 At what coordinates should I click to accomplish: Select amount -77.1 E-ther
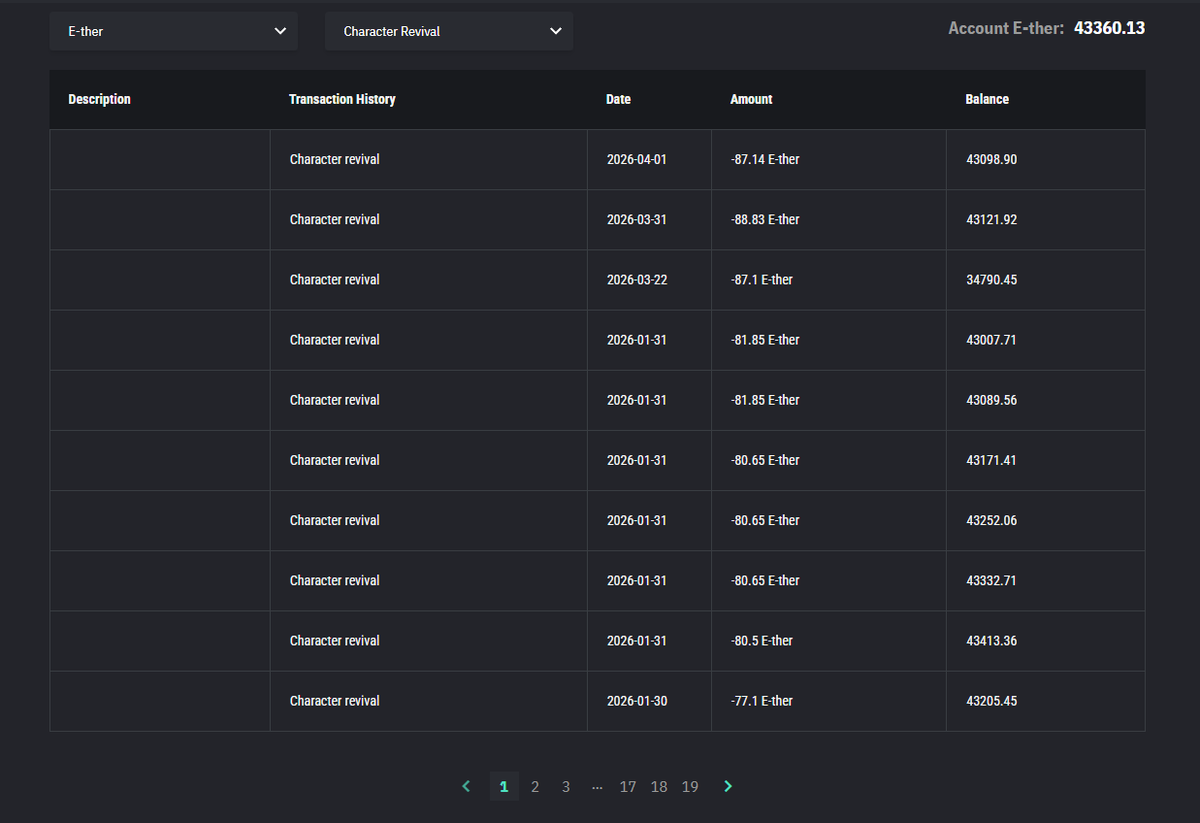pos(762,701)
